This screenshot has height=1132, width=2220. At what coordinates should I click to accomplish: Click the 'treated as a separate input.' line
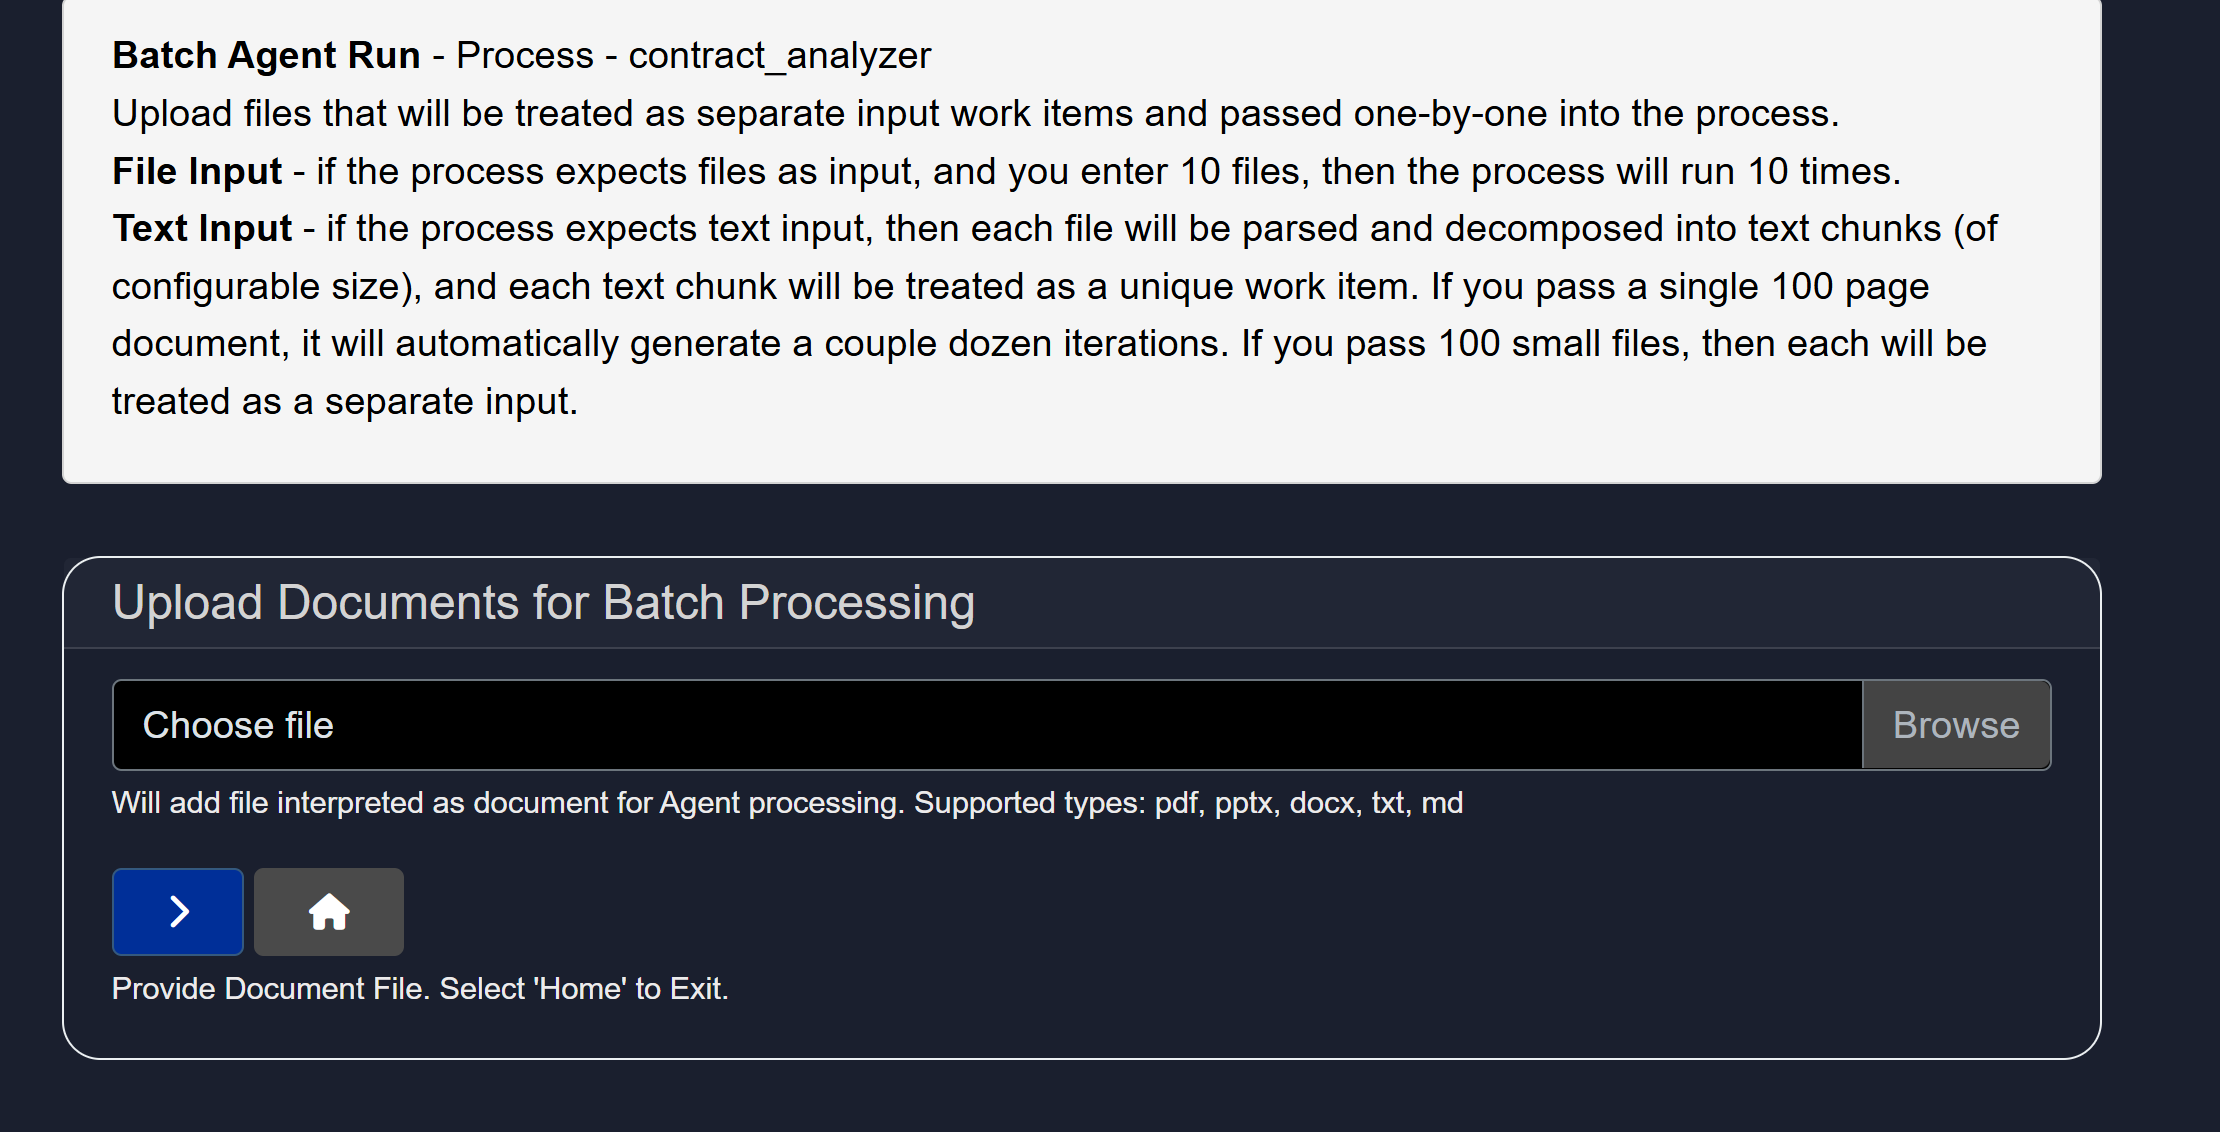click(345, 402)
